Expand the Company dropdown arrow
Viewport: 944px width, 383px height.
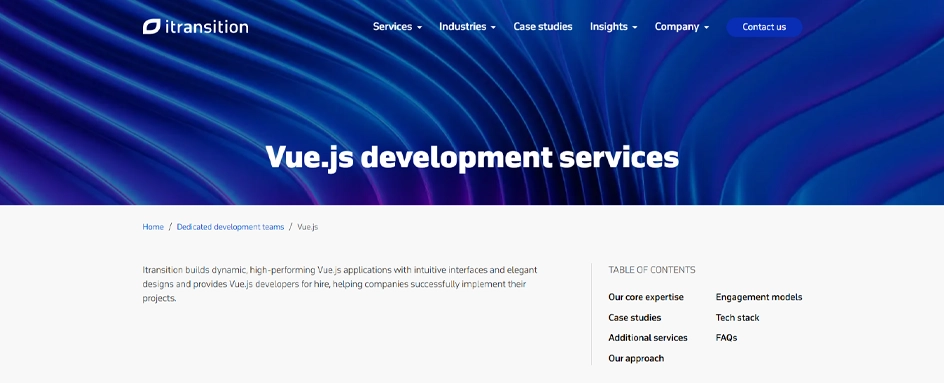pyautogui.click(x=706, y=28)
